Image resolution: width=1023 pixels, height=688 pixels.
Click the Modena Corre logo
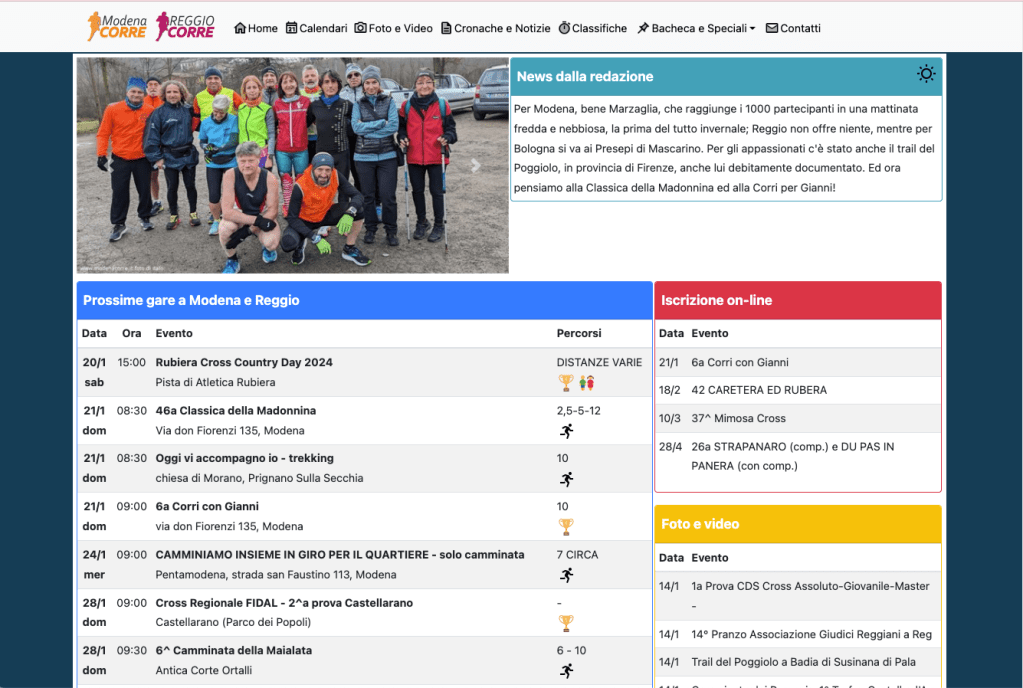coord(118,27)
